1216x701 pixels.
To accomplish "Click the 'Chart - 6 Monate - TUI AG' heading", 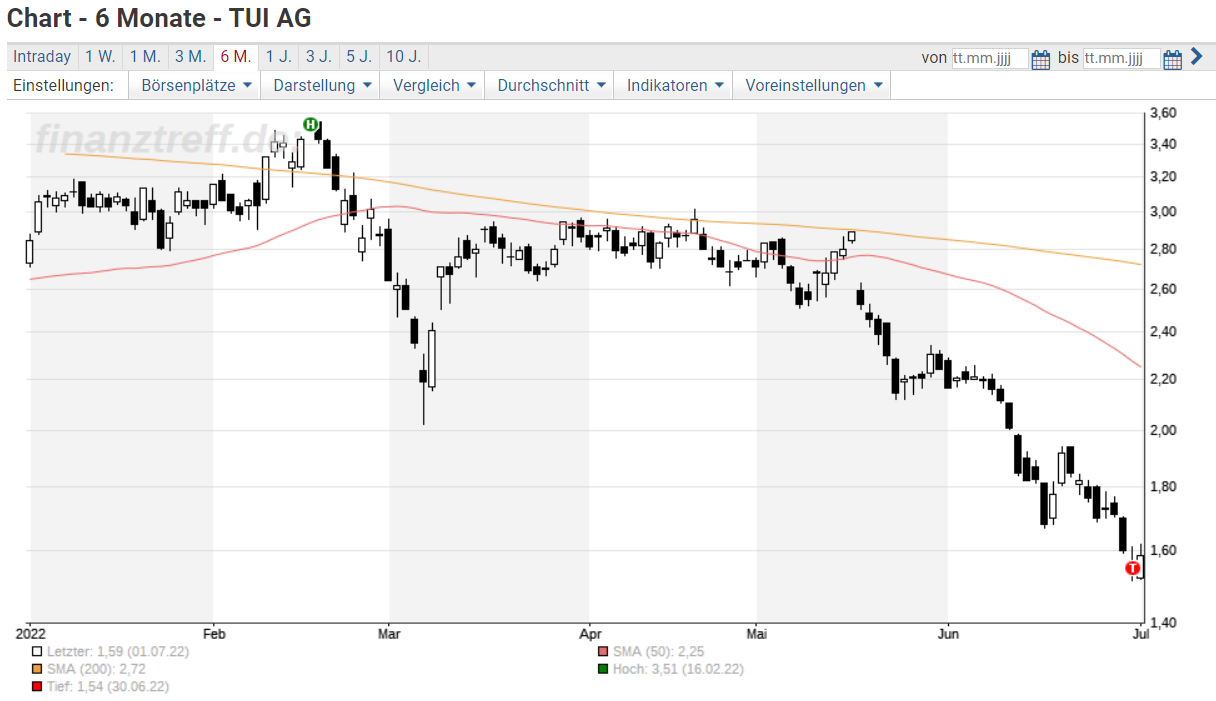I will point(159,17).
